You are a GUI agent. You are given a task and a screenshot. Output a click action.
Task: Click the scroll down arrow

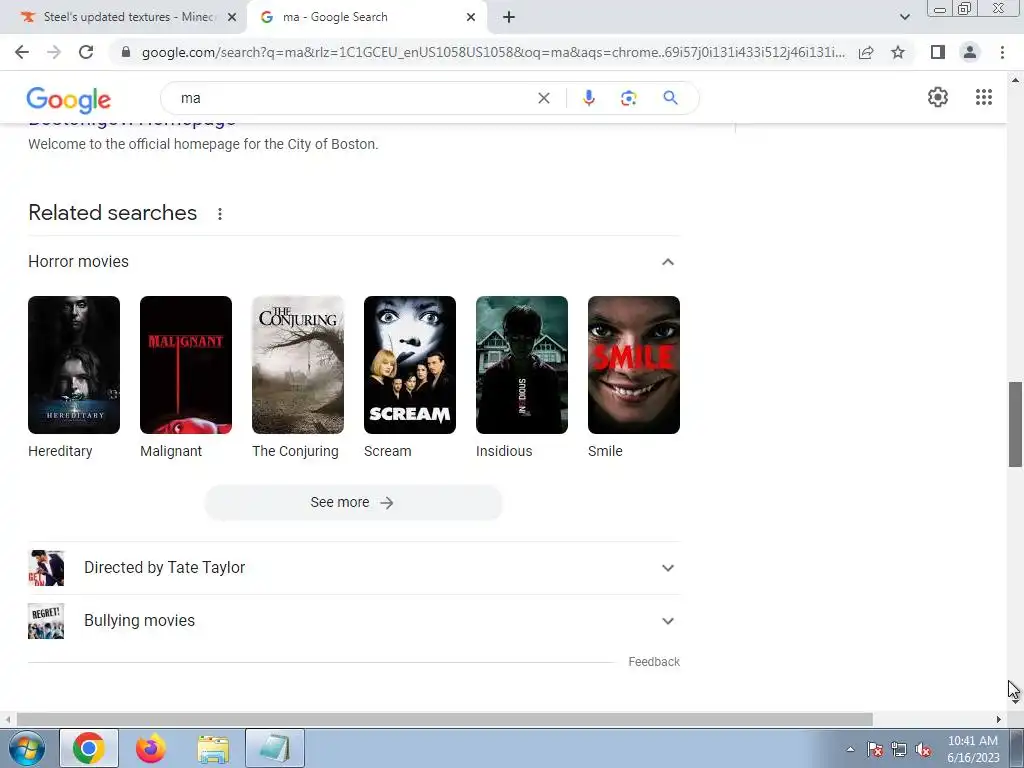[x=1015, y=701]
